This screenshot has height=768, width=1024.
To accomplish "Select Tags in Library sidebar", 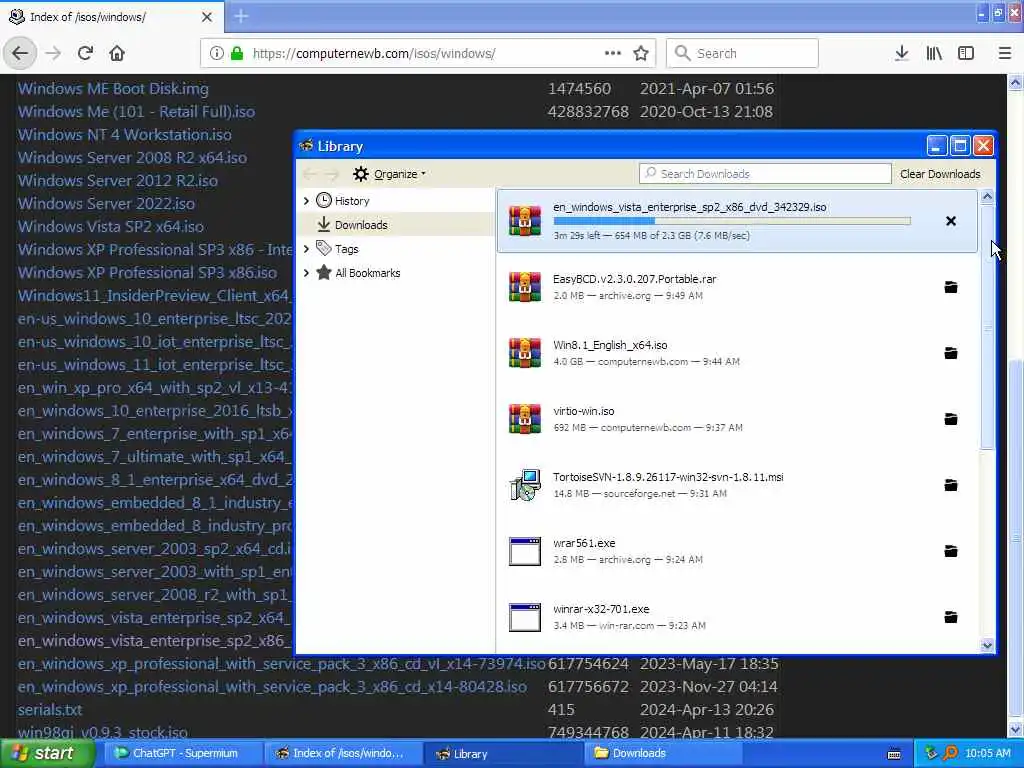I will pos(346,249).
